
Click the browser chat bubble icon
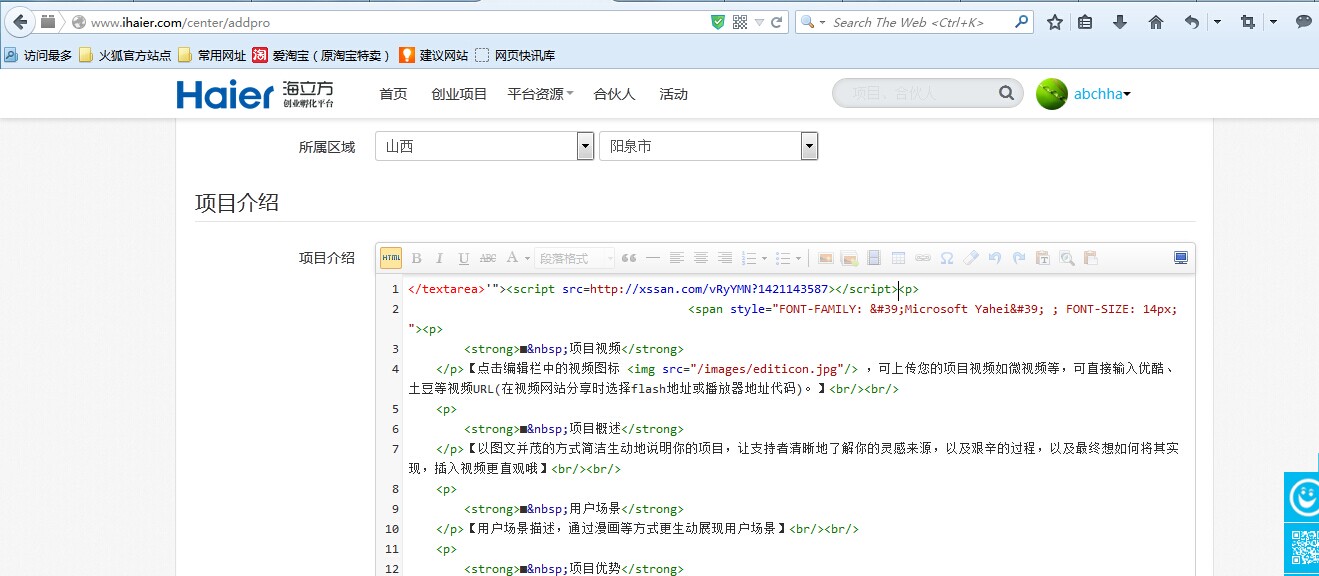click(x=1304, y=22)
